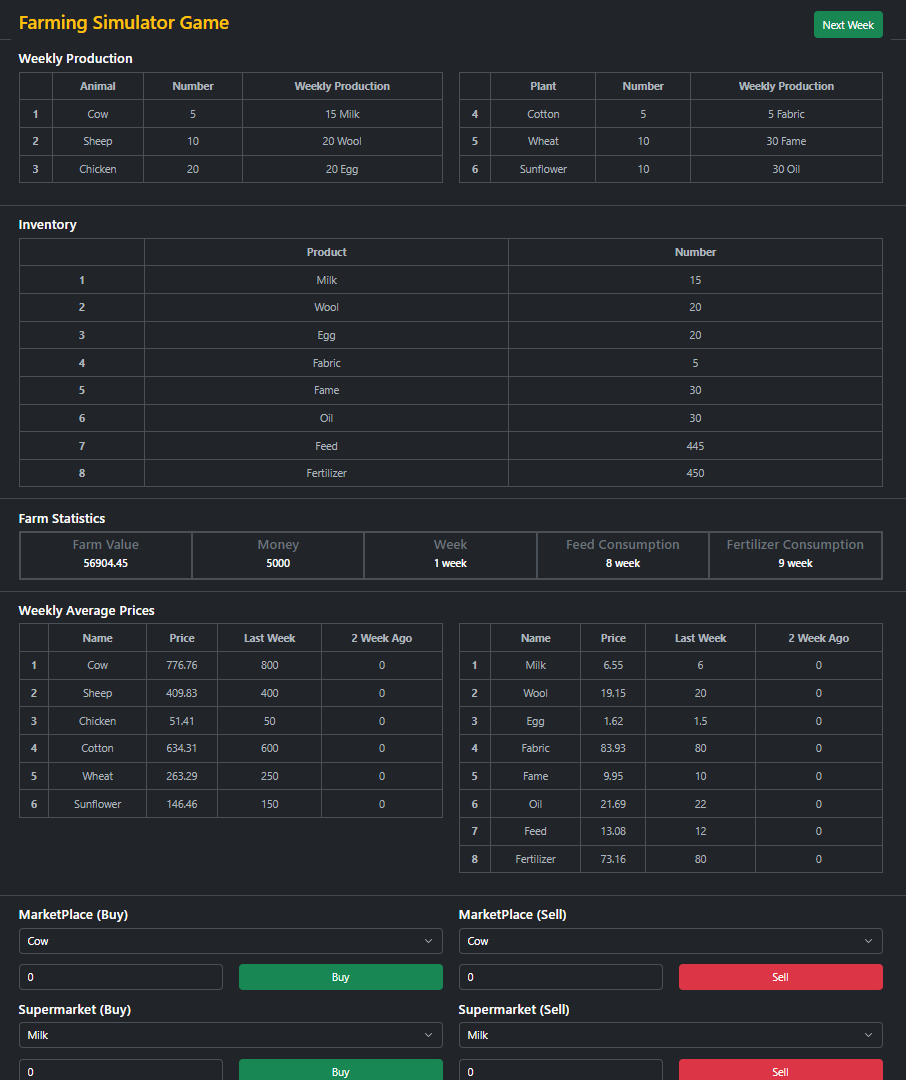
Task: Click the Feed inventory count 445
Action: point(695,446)
